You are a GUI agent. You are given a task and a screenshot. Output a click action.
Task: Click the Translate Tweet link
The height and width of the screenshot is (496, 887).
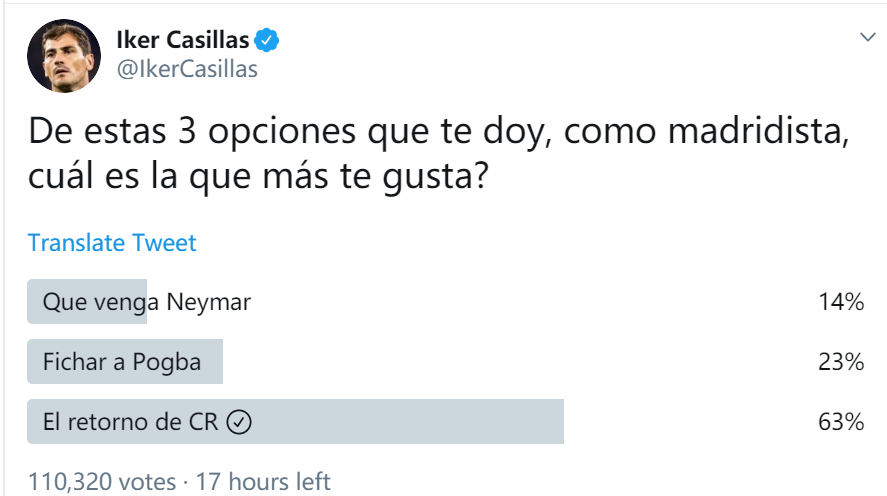click(112, 243)
